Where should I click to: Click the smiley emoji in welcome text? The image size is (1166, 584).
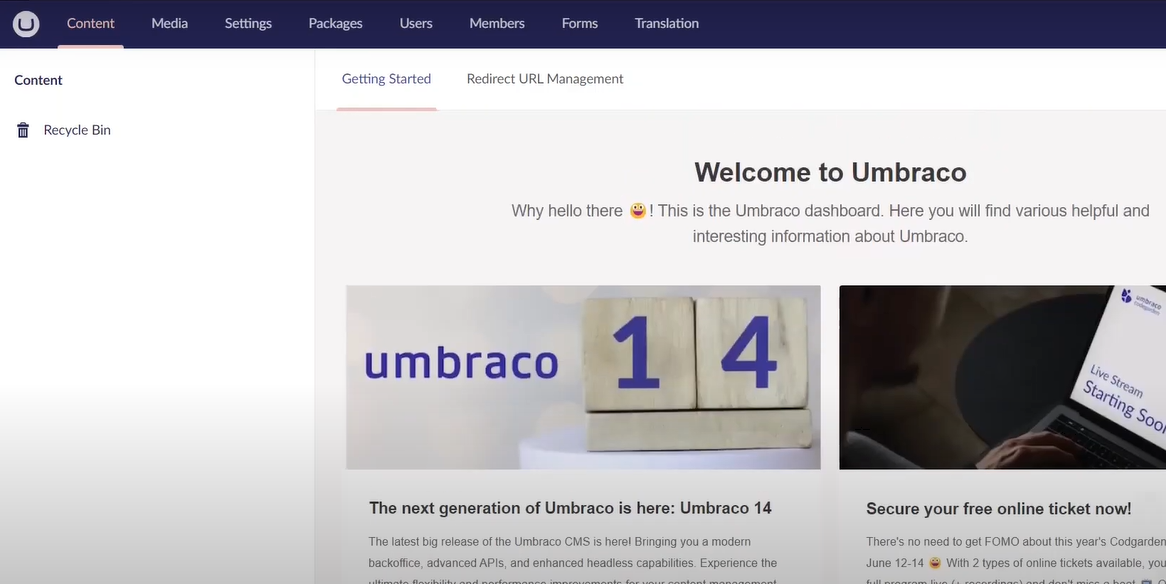pyautogui.click(x=638, y=211)
